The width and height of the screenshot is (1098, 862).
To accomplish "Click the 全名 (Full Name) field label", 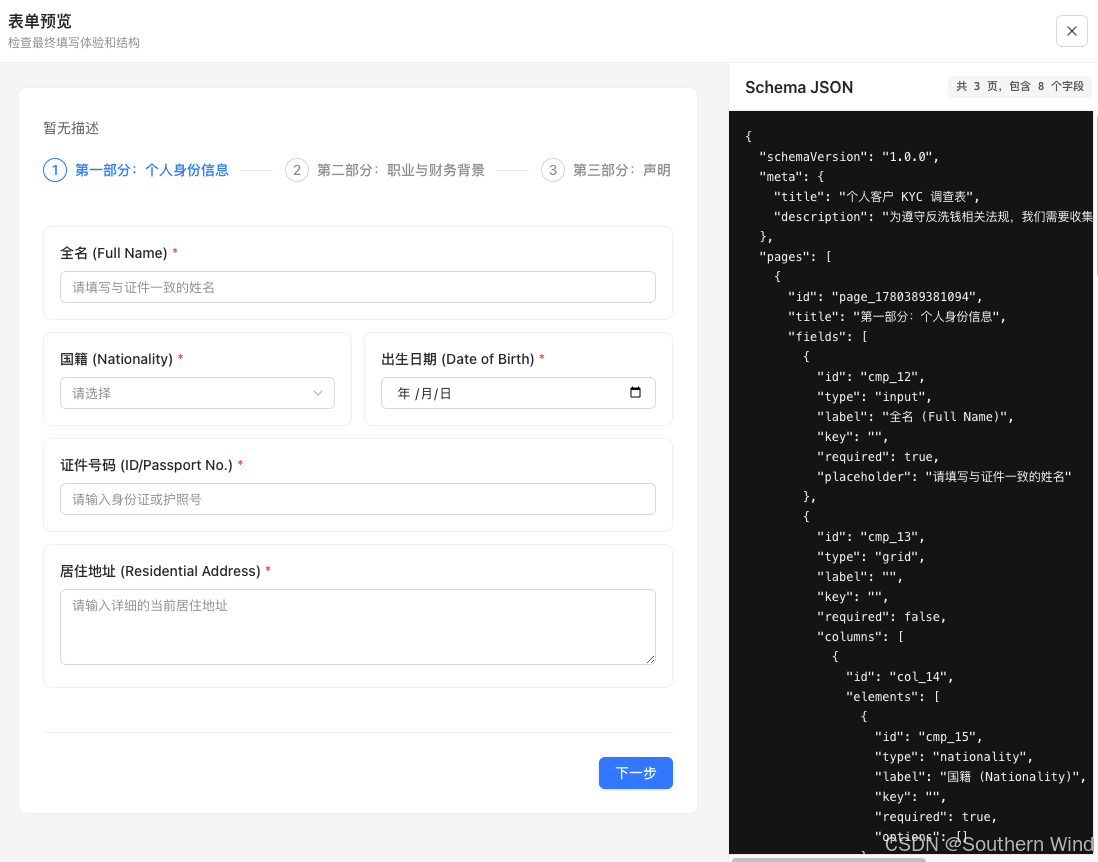I will (x=113, y=253).
